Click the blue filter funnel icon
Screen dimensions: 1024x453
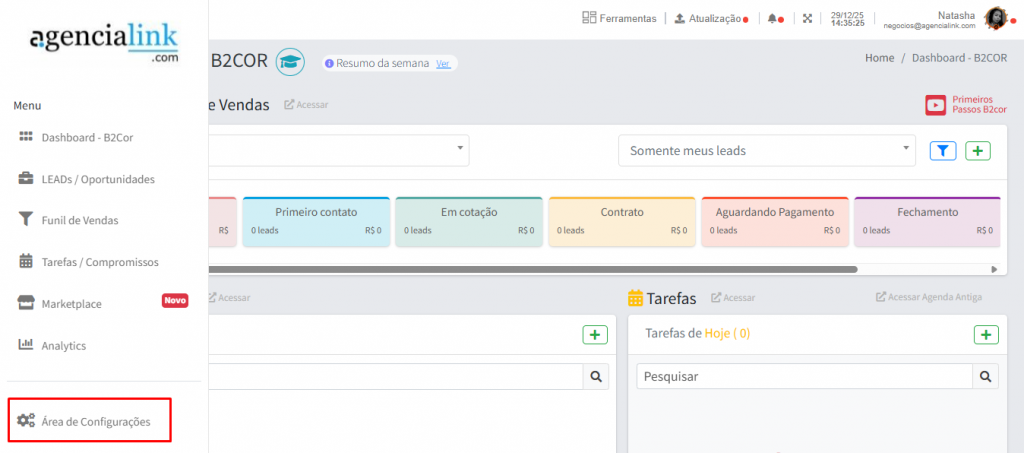click(x=943, y=151)
